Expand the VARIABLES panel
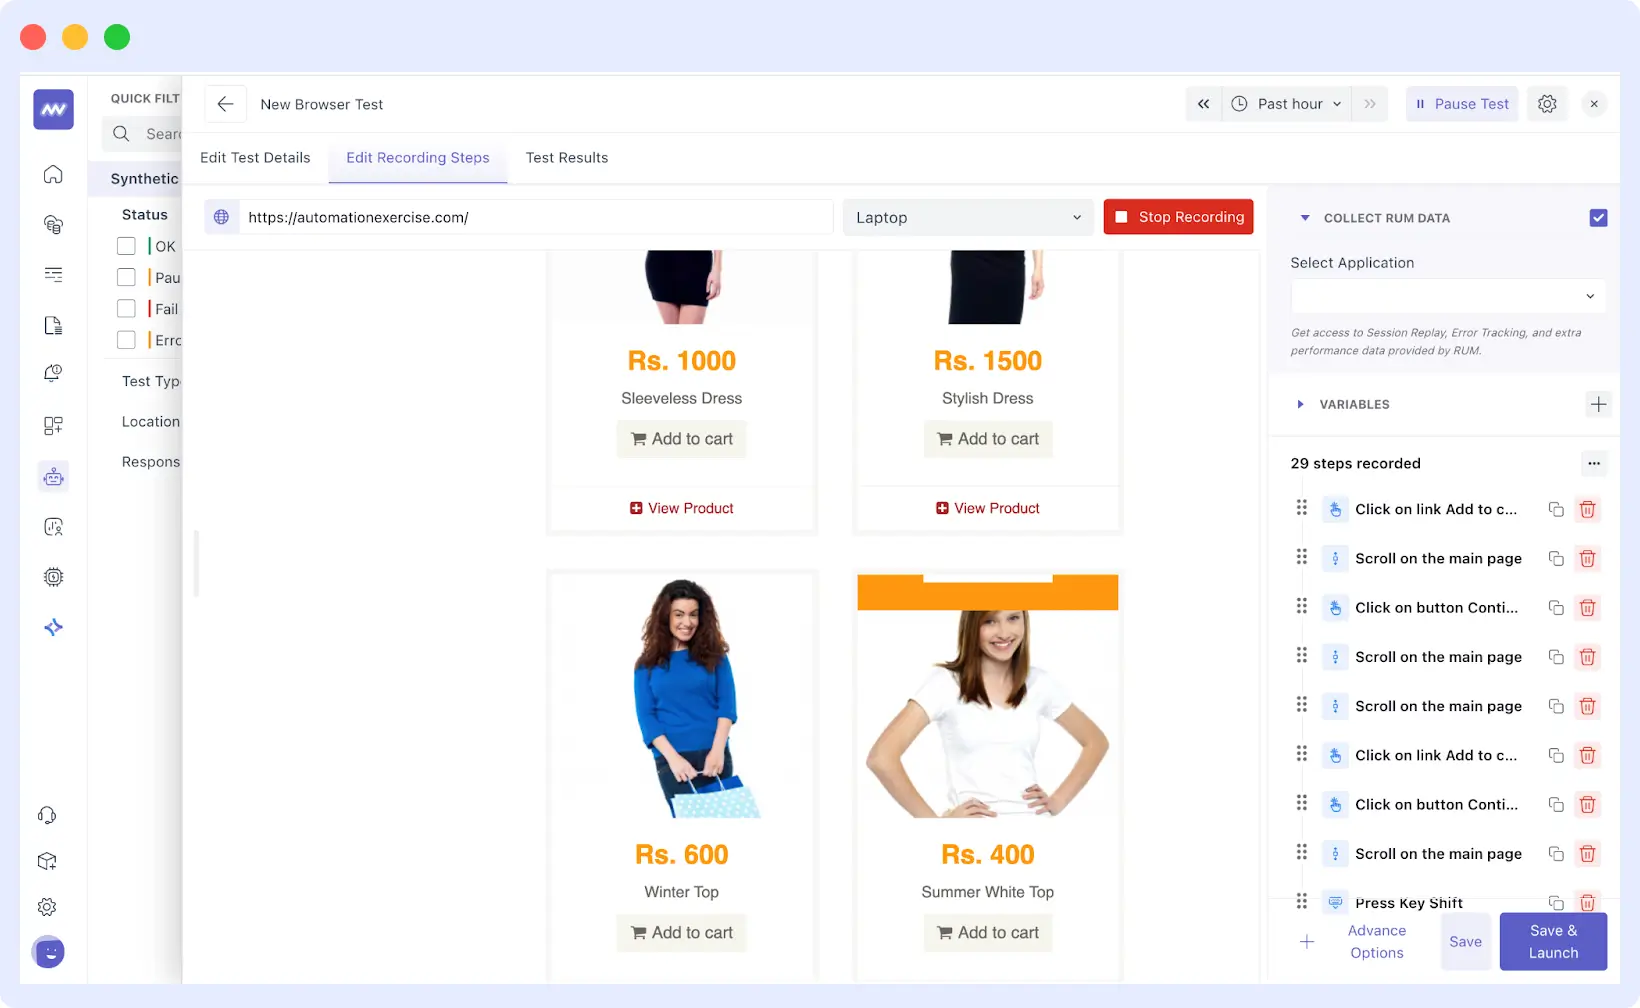 point(1300,404)
